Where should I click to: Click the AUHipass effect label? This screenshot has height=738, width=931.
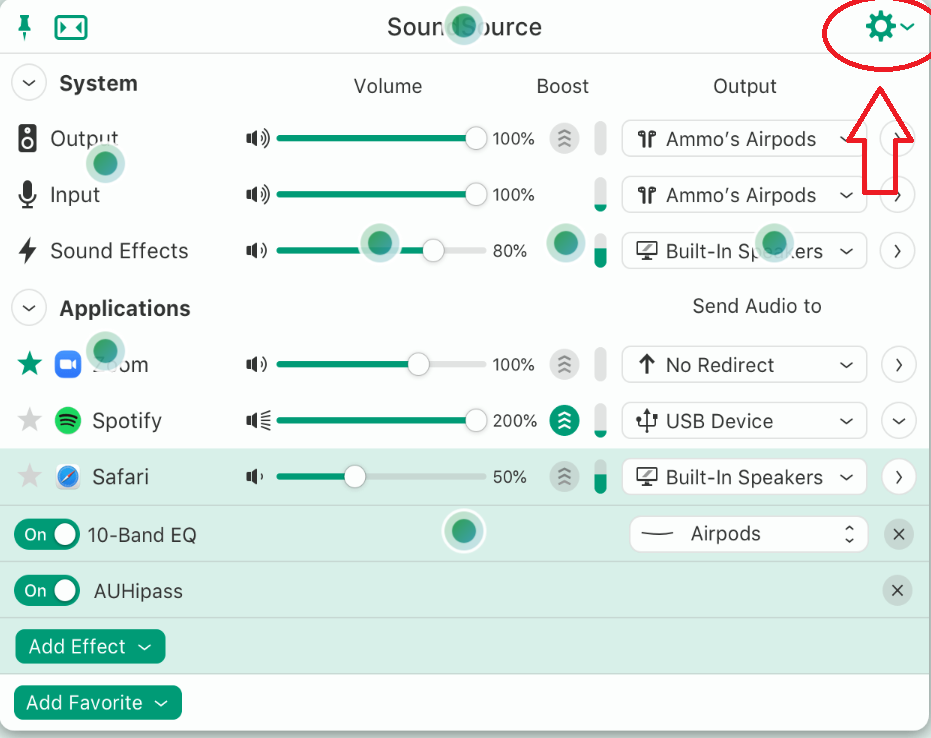tap(138, 591)
